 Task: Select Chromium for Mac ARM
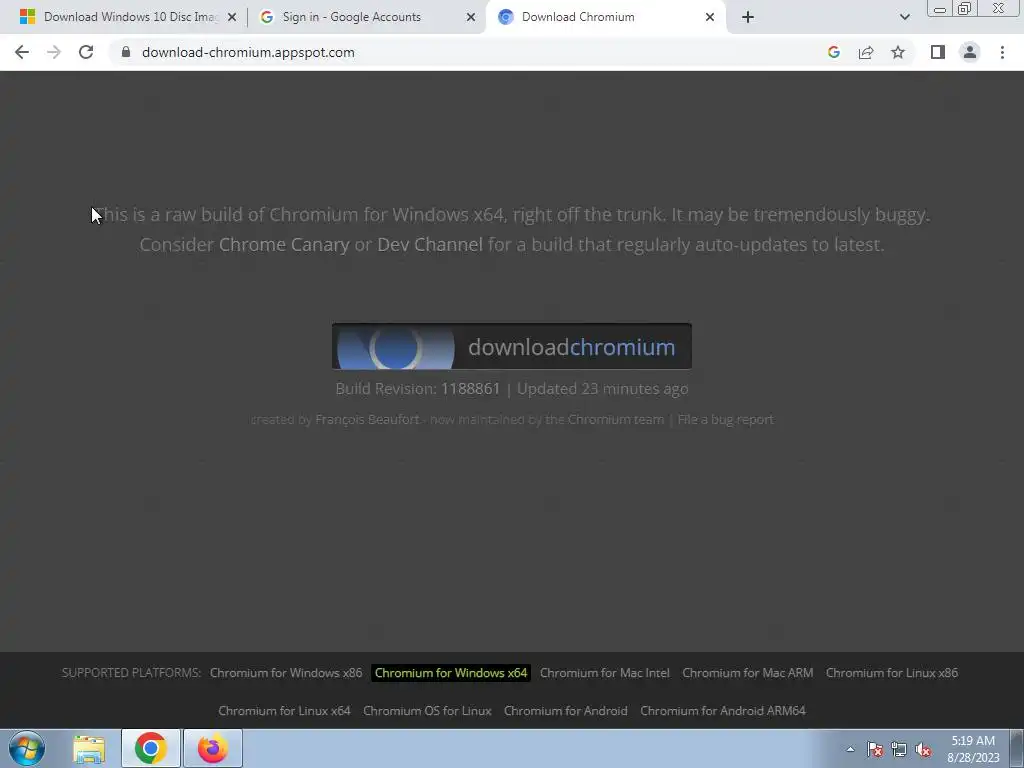[748, 673]
